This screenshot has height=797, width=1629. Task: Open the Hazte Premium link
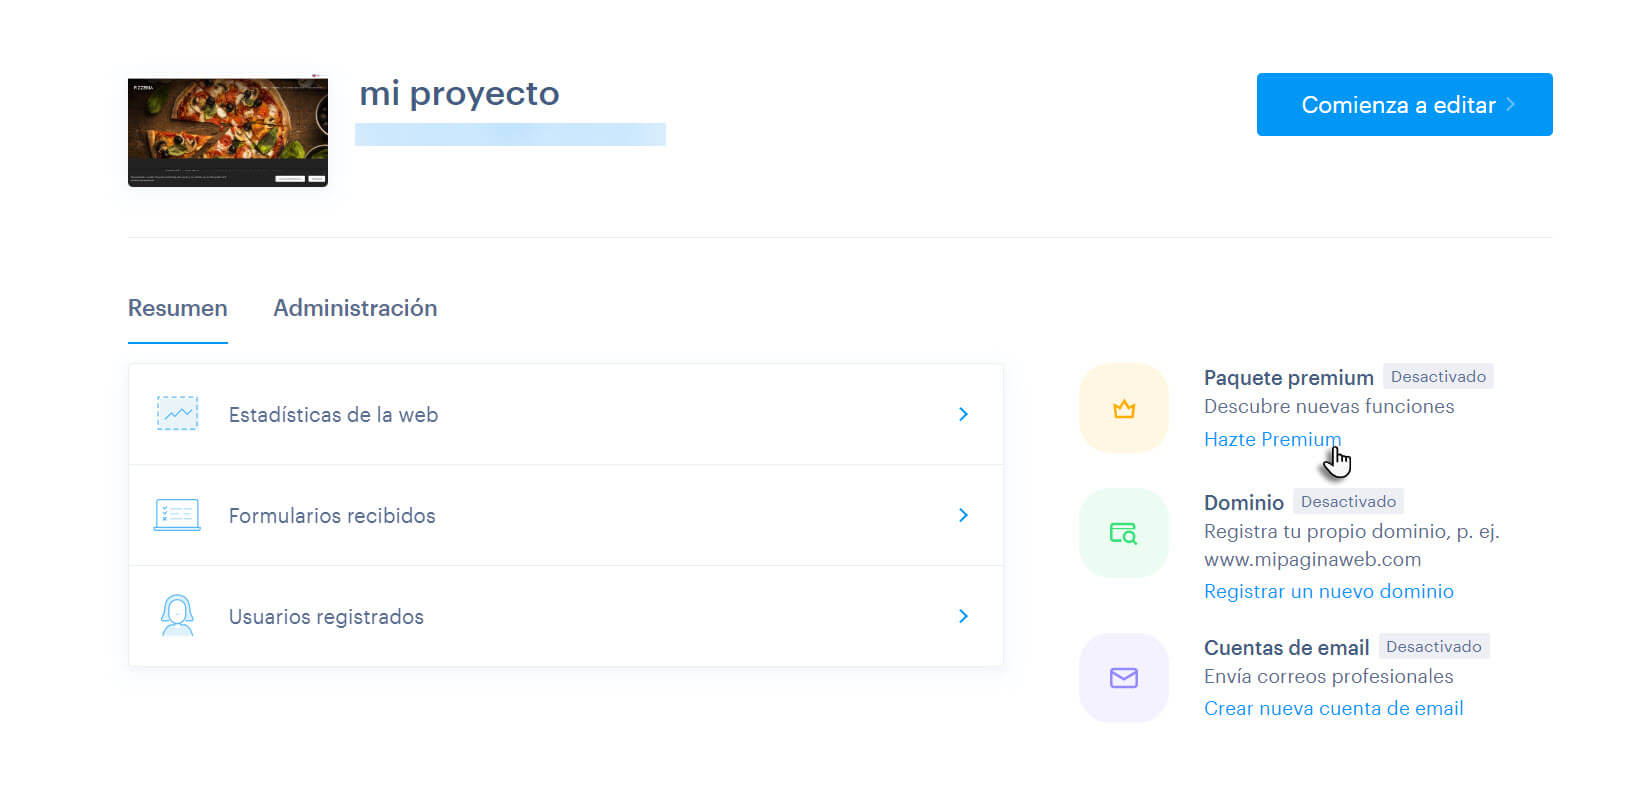(x=1272, y=439)
